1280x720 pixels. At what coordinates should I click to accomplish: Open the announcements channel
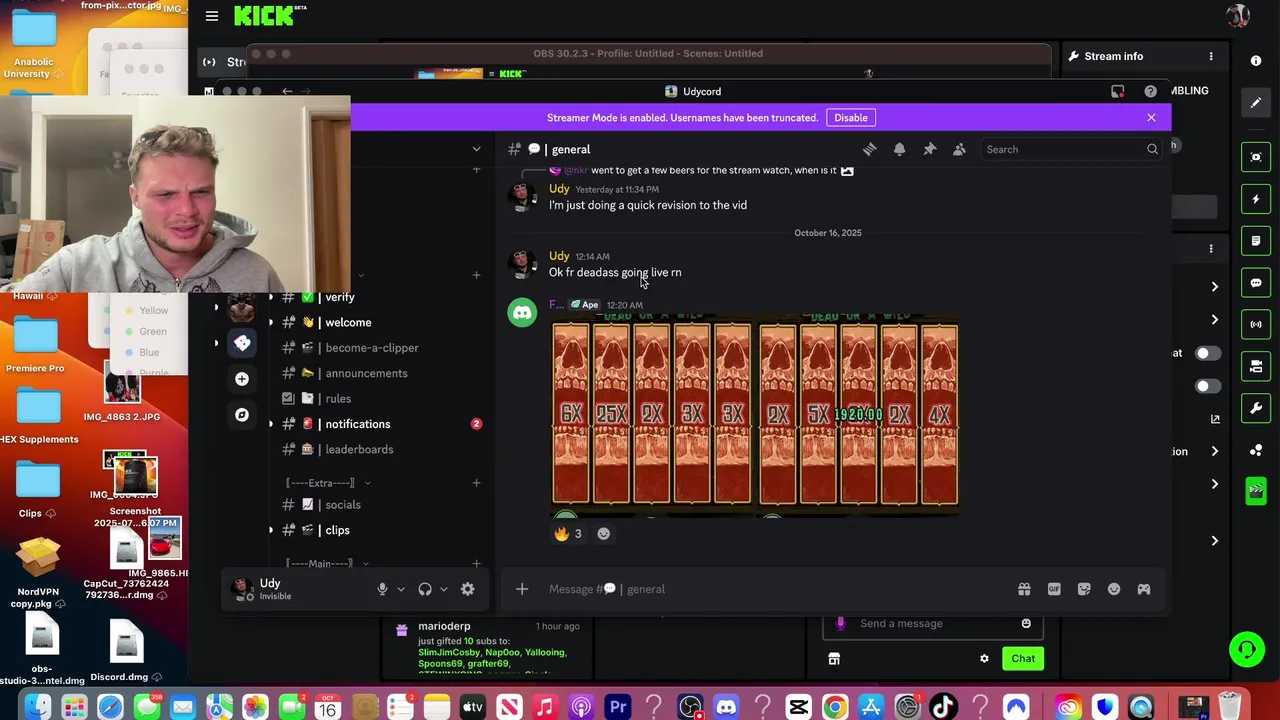point(378,373)
